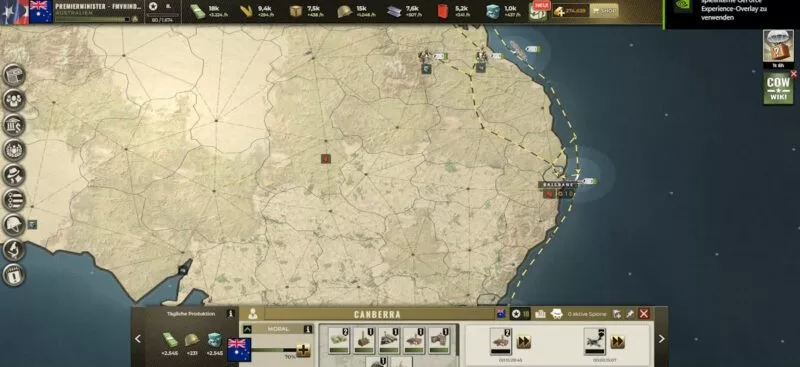The height and width of the screenshot is (367, 800).
Task: Boost morale with the gold plus button
Action: tap(303, 350)
